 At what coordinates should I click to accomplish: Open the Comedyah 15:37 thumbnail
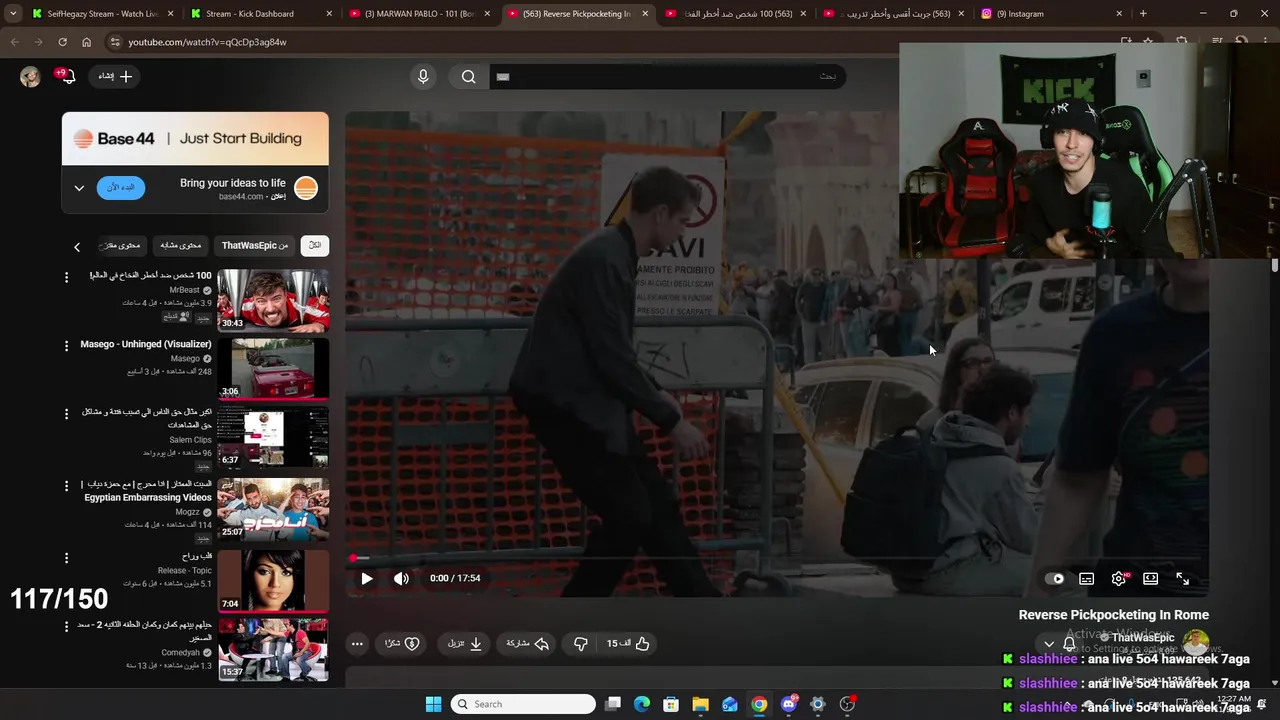point(273,649)
